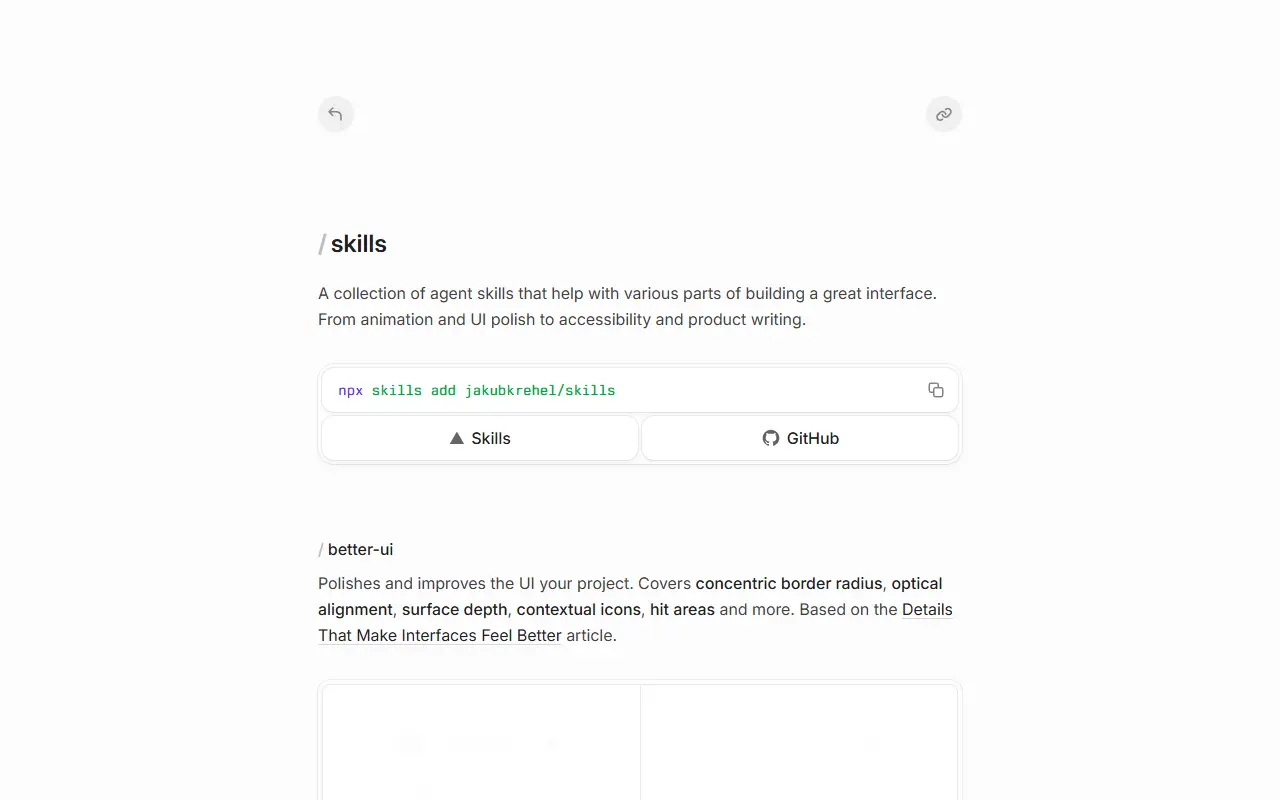Viewport: 1280px width, 800px height.
Task: Click the 'hit areas' bold text
Action: click(x=682, y=609)
